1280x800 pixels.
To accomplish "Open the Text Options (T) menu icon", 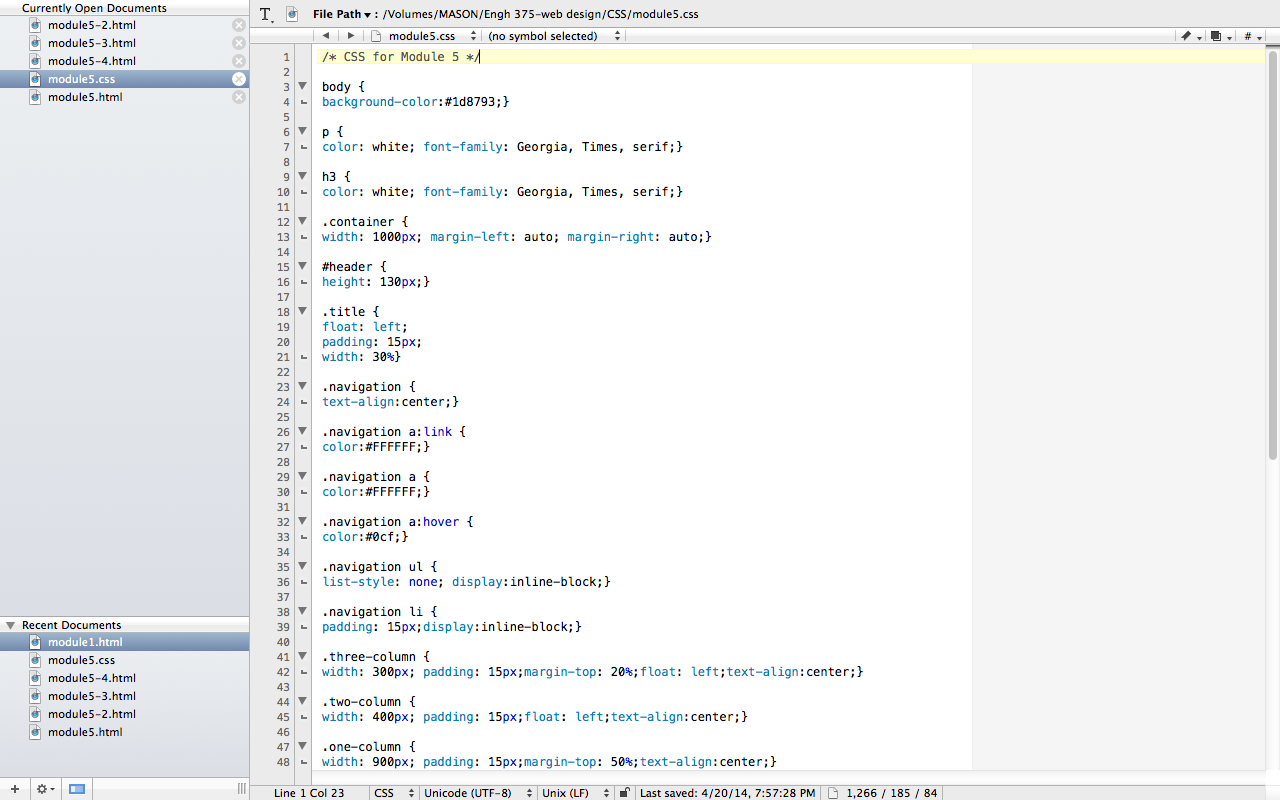I will [266, 14].
